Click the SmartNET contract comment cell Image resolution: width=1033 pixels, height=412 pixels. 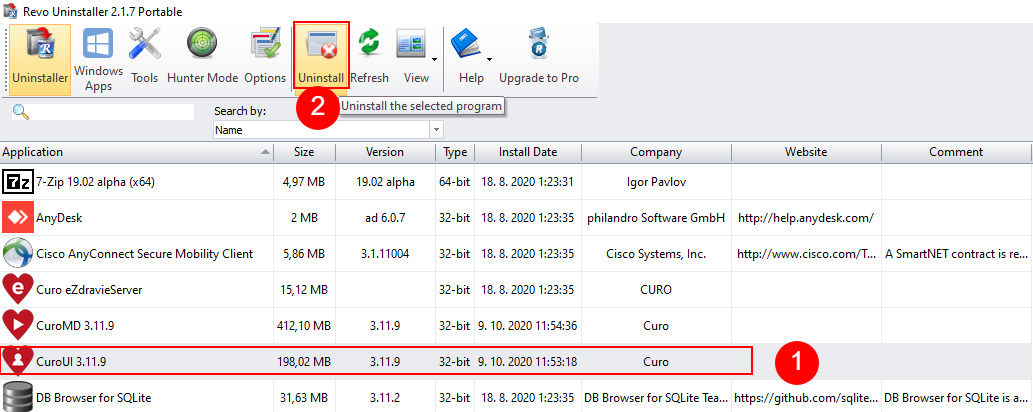(957, 254)
